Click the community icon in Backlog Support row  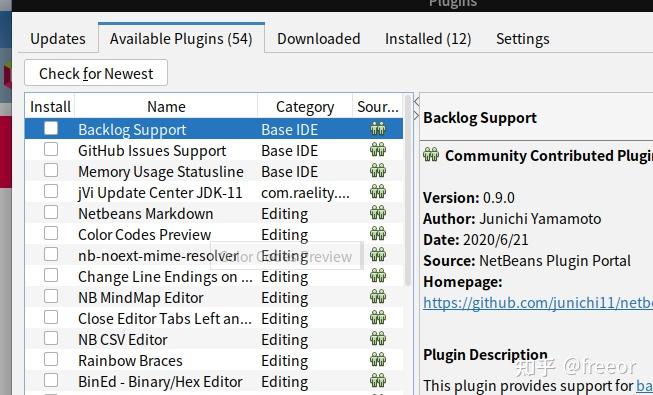378,129
